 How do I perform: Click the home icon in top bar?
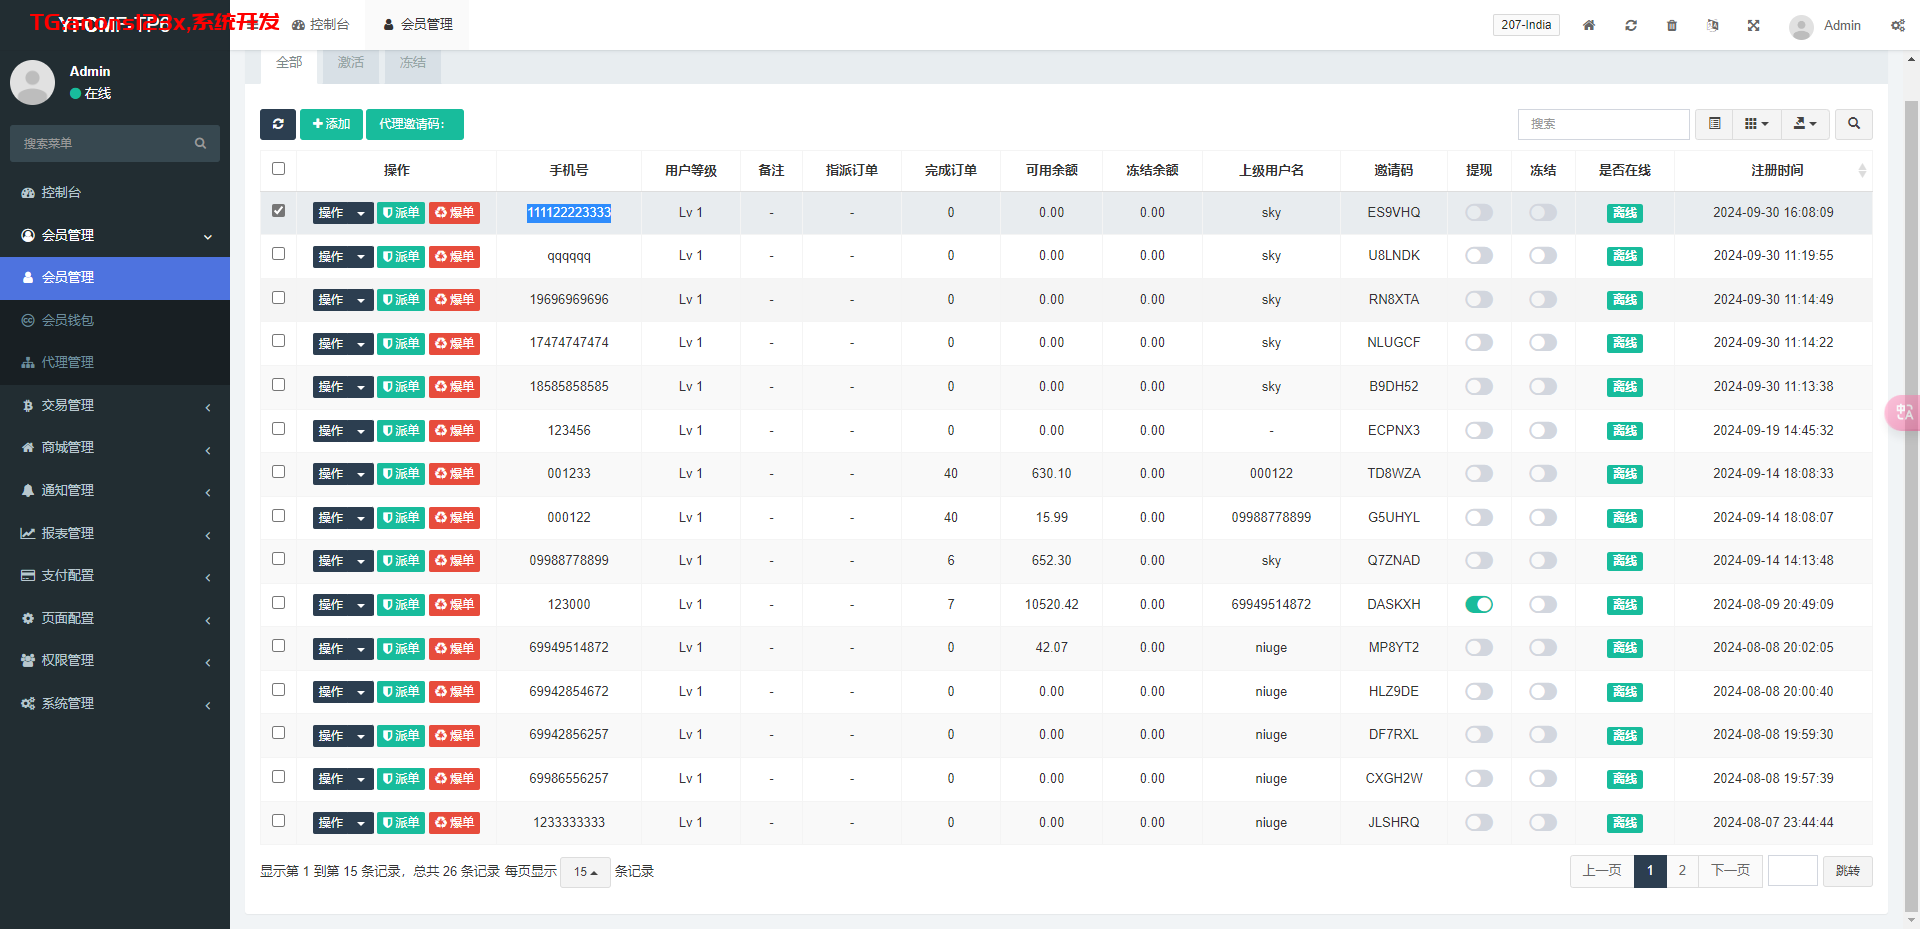point(1589,25)
